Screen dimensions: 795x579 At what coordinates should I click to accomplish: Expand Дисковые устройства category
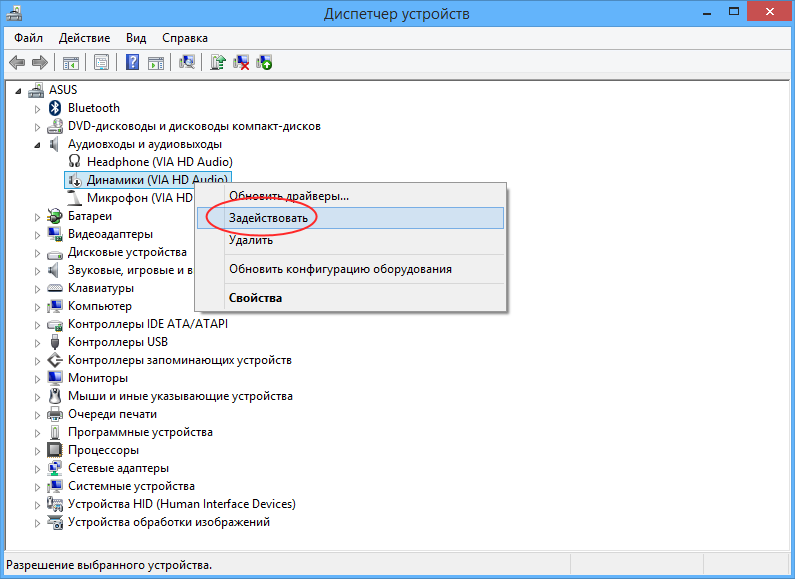(x=37, y=253)
